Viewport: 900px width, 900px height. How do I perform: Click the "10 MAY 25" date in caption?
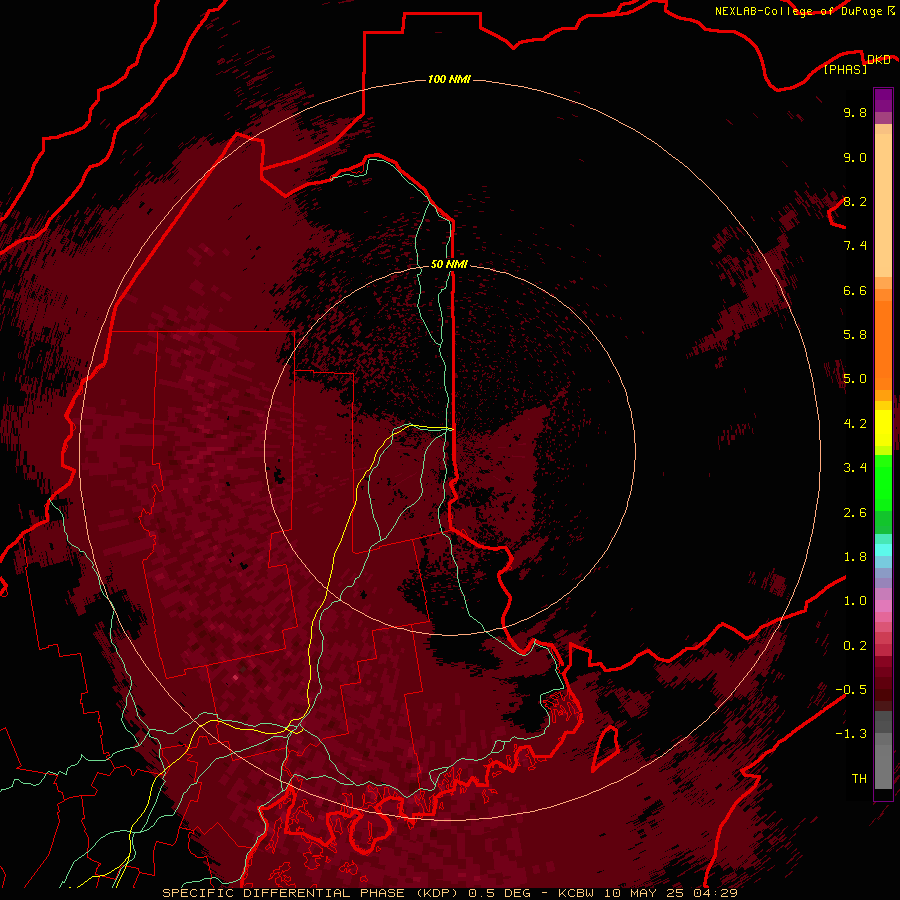[x=643, y=893]
